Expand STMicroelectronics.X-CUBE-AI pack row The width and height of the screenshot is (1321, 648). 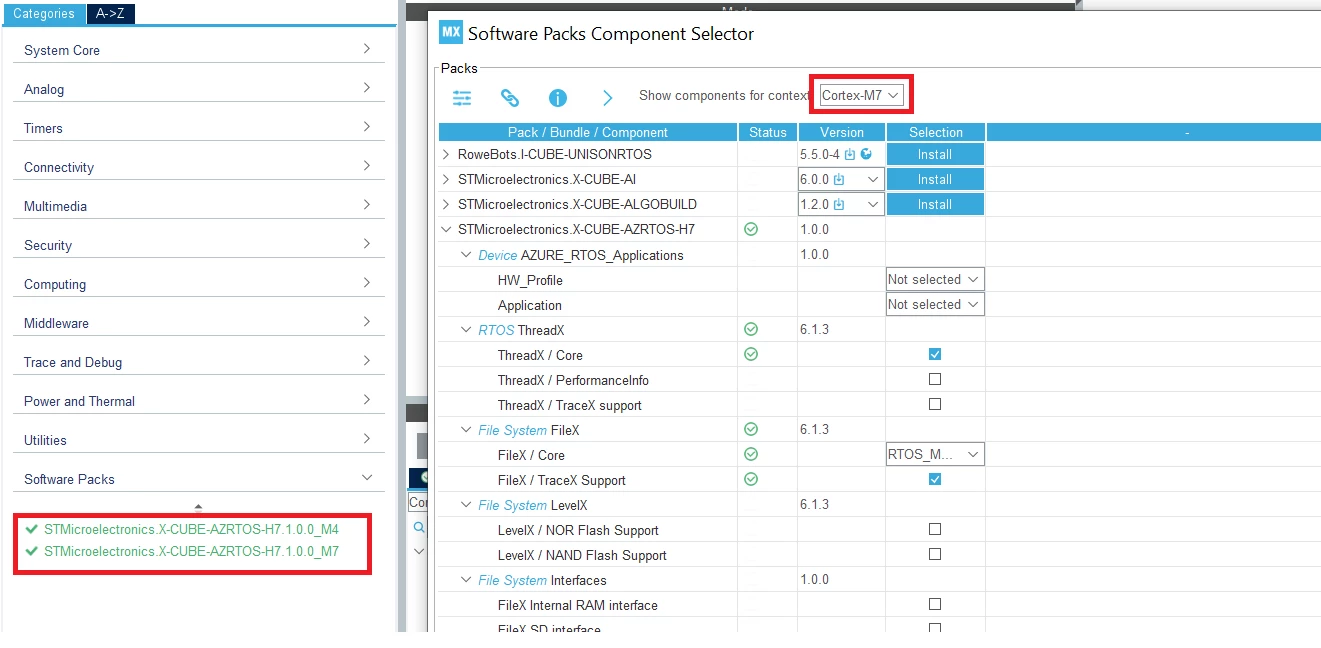pos(446,179)
